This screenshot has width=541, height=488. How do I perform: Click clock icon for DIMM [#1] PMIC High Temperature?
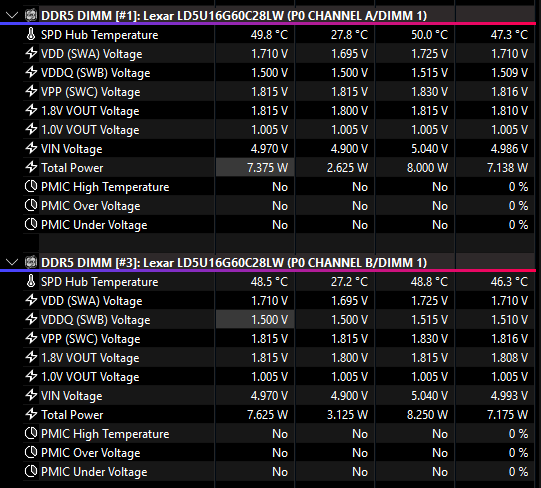[31, 186]
